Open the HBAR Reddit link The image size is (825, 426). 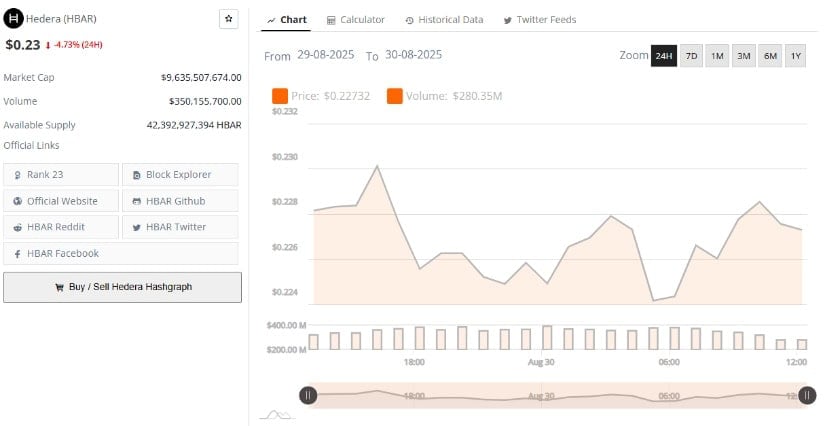(61, 227)
